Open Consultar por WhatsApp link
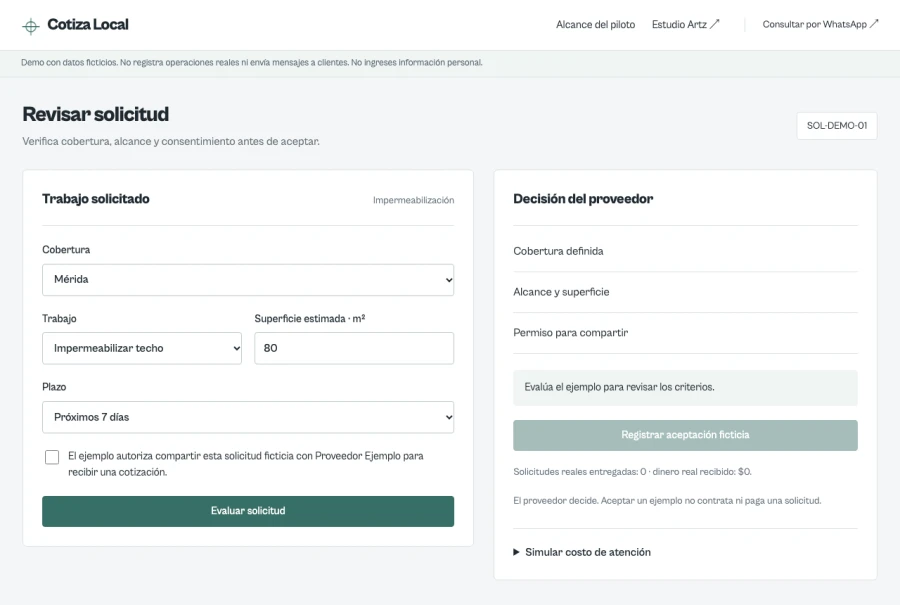The height and width of the screenshot is (605, 900). (820, 24)
